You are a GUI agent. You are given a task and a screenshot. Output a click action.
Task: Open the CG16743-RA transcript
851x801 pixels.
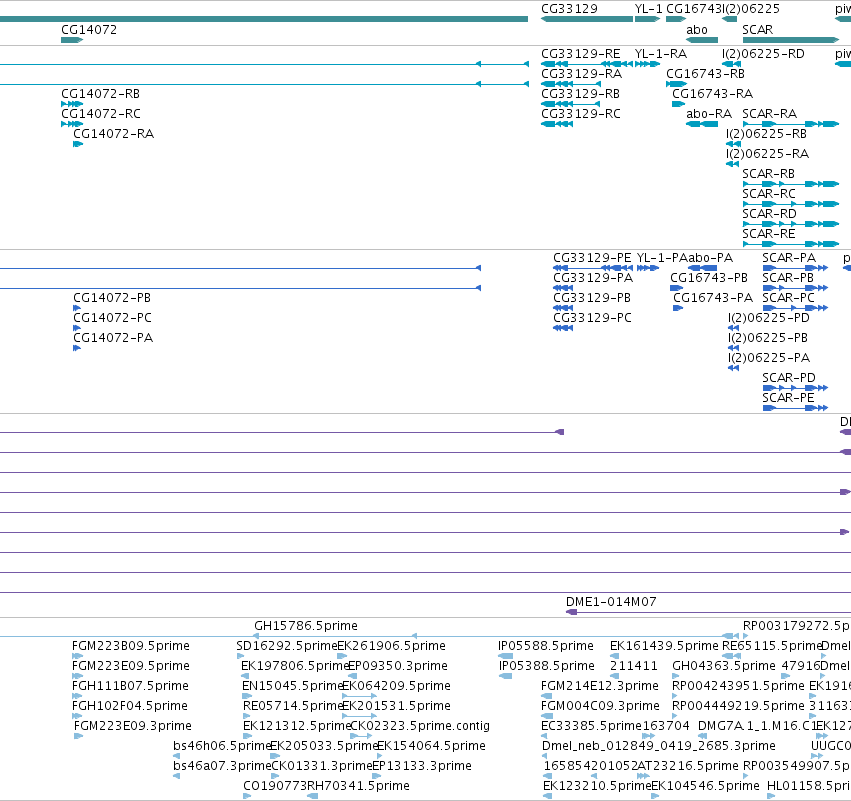coord(713,94)
